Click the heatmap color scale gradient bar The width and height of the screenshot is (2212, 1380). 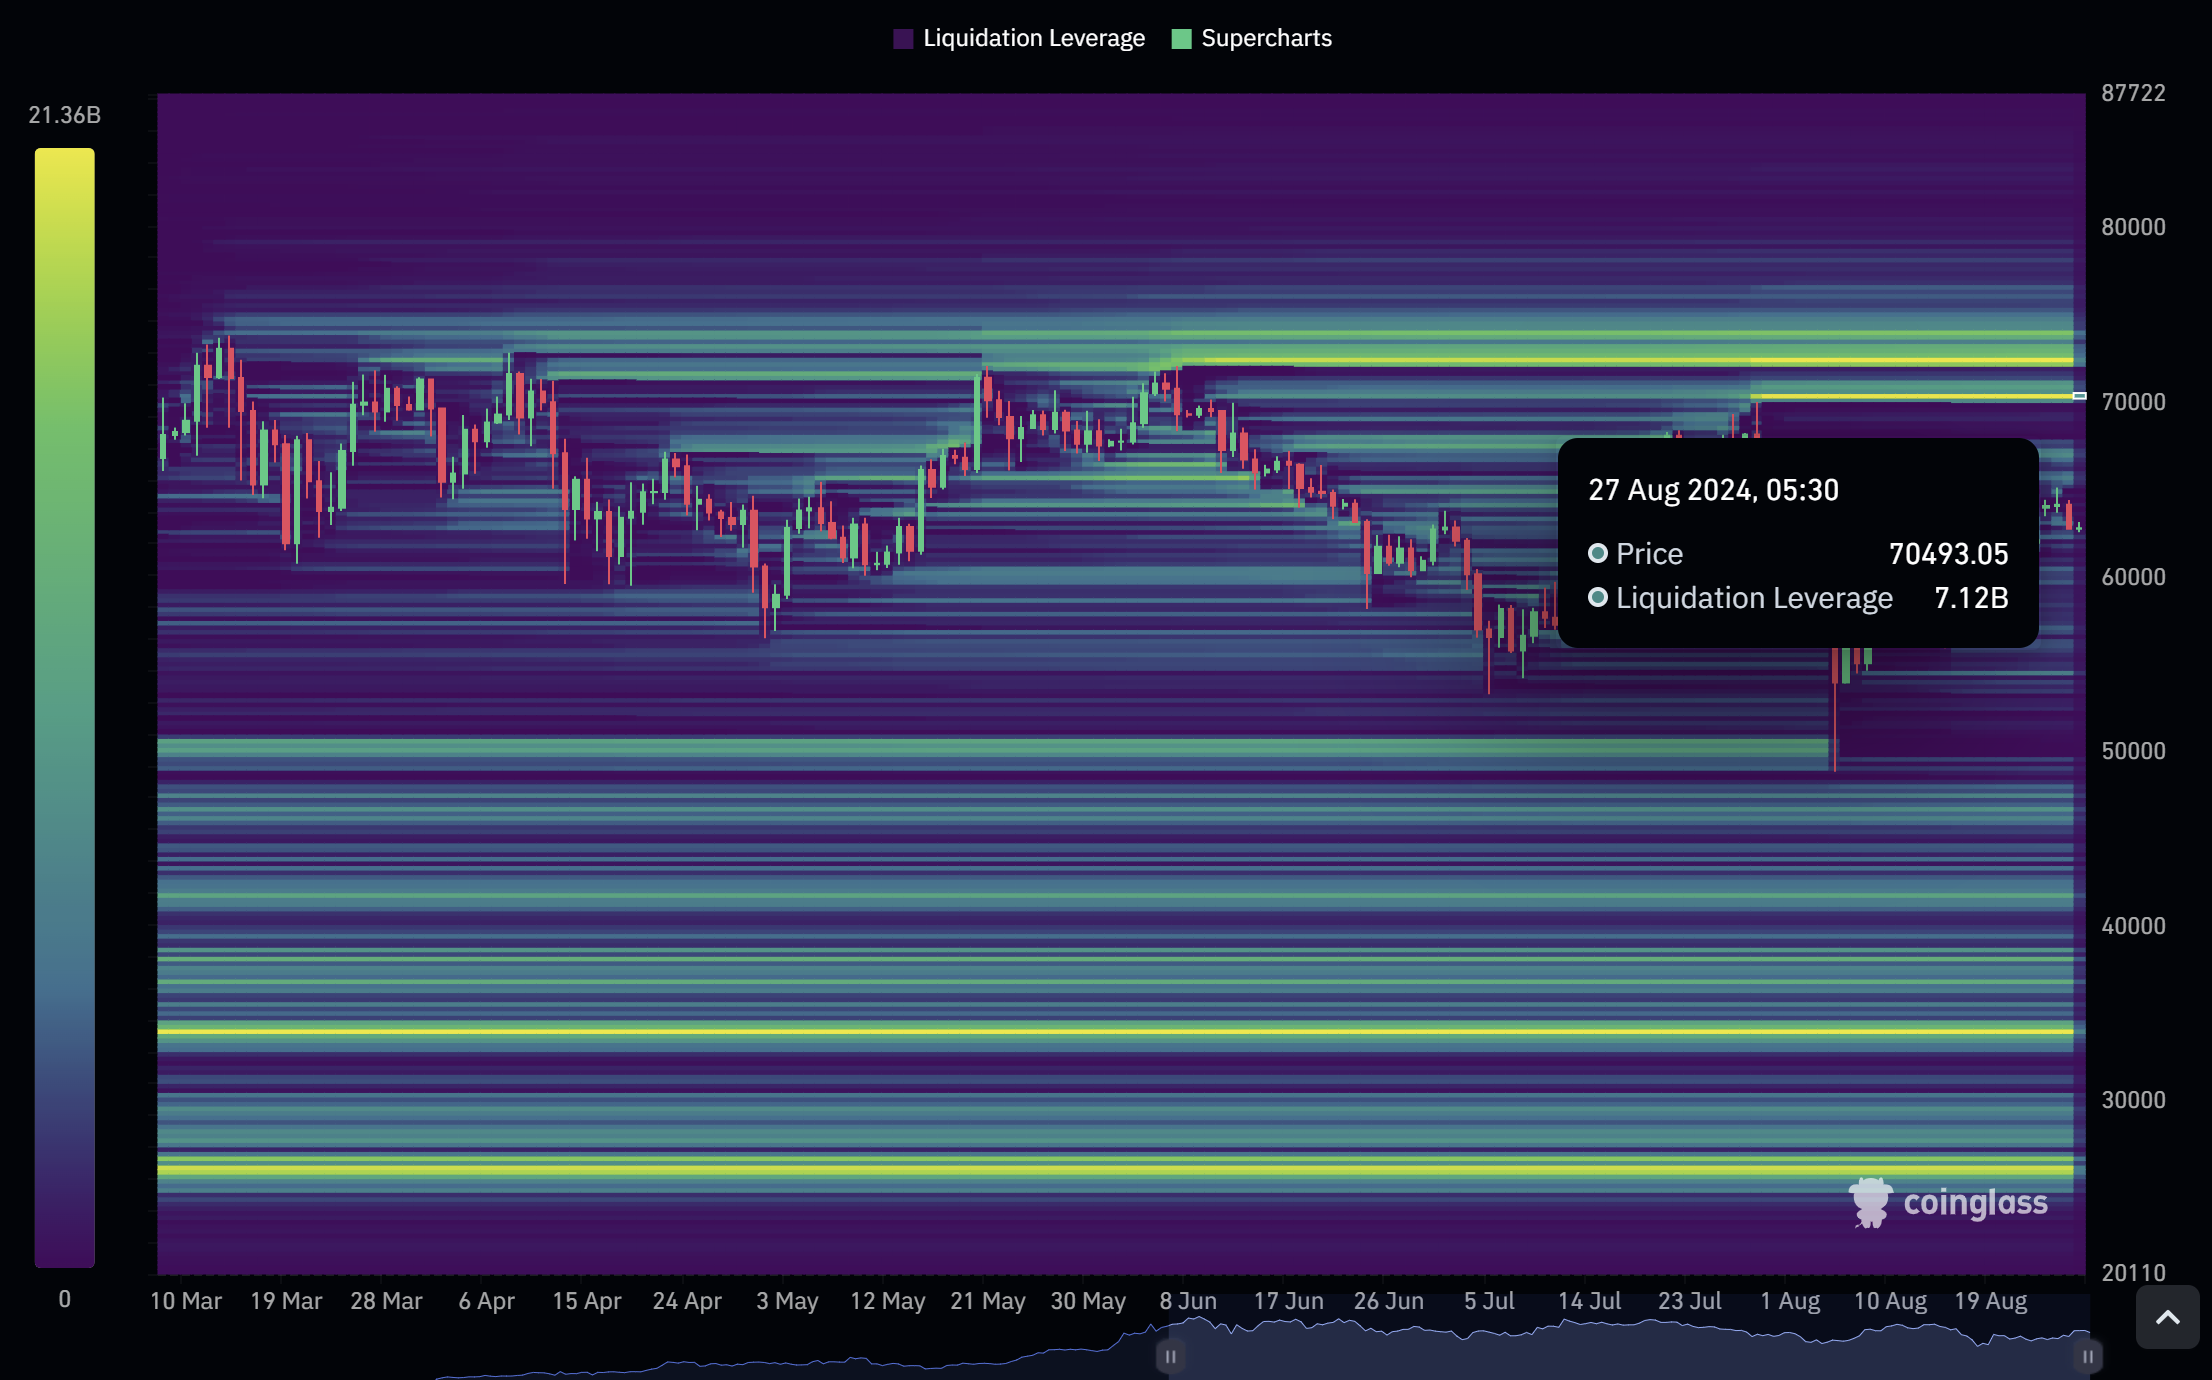pyautogui.click(x=64, y=707)
